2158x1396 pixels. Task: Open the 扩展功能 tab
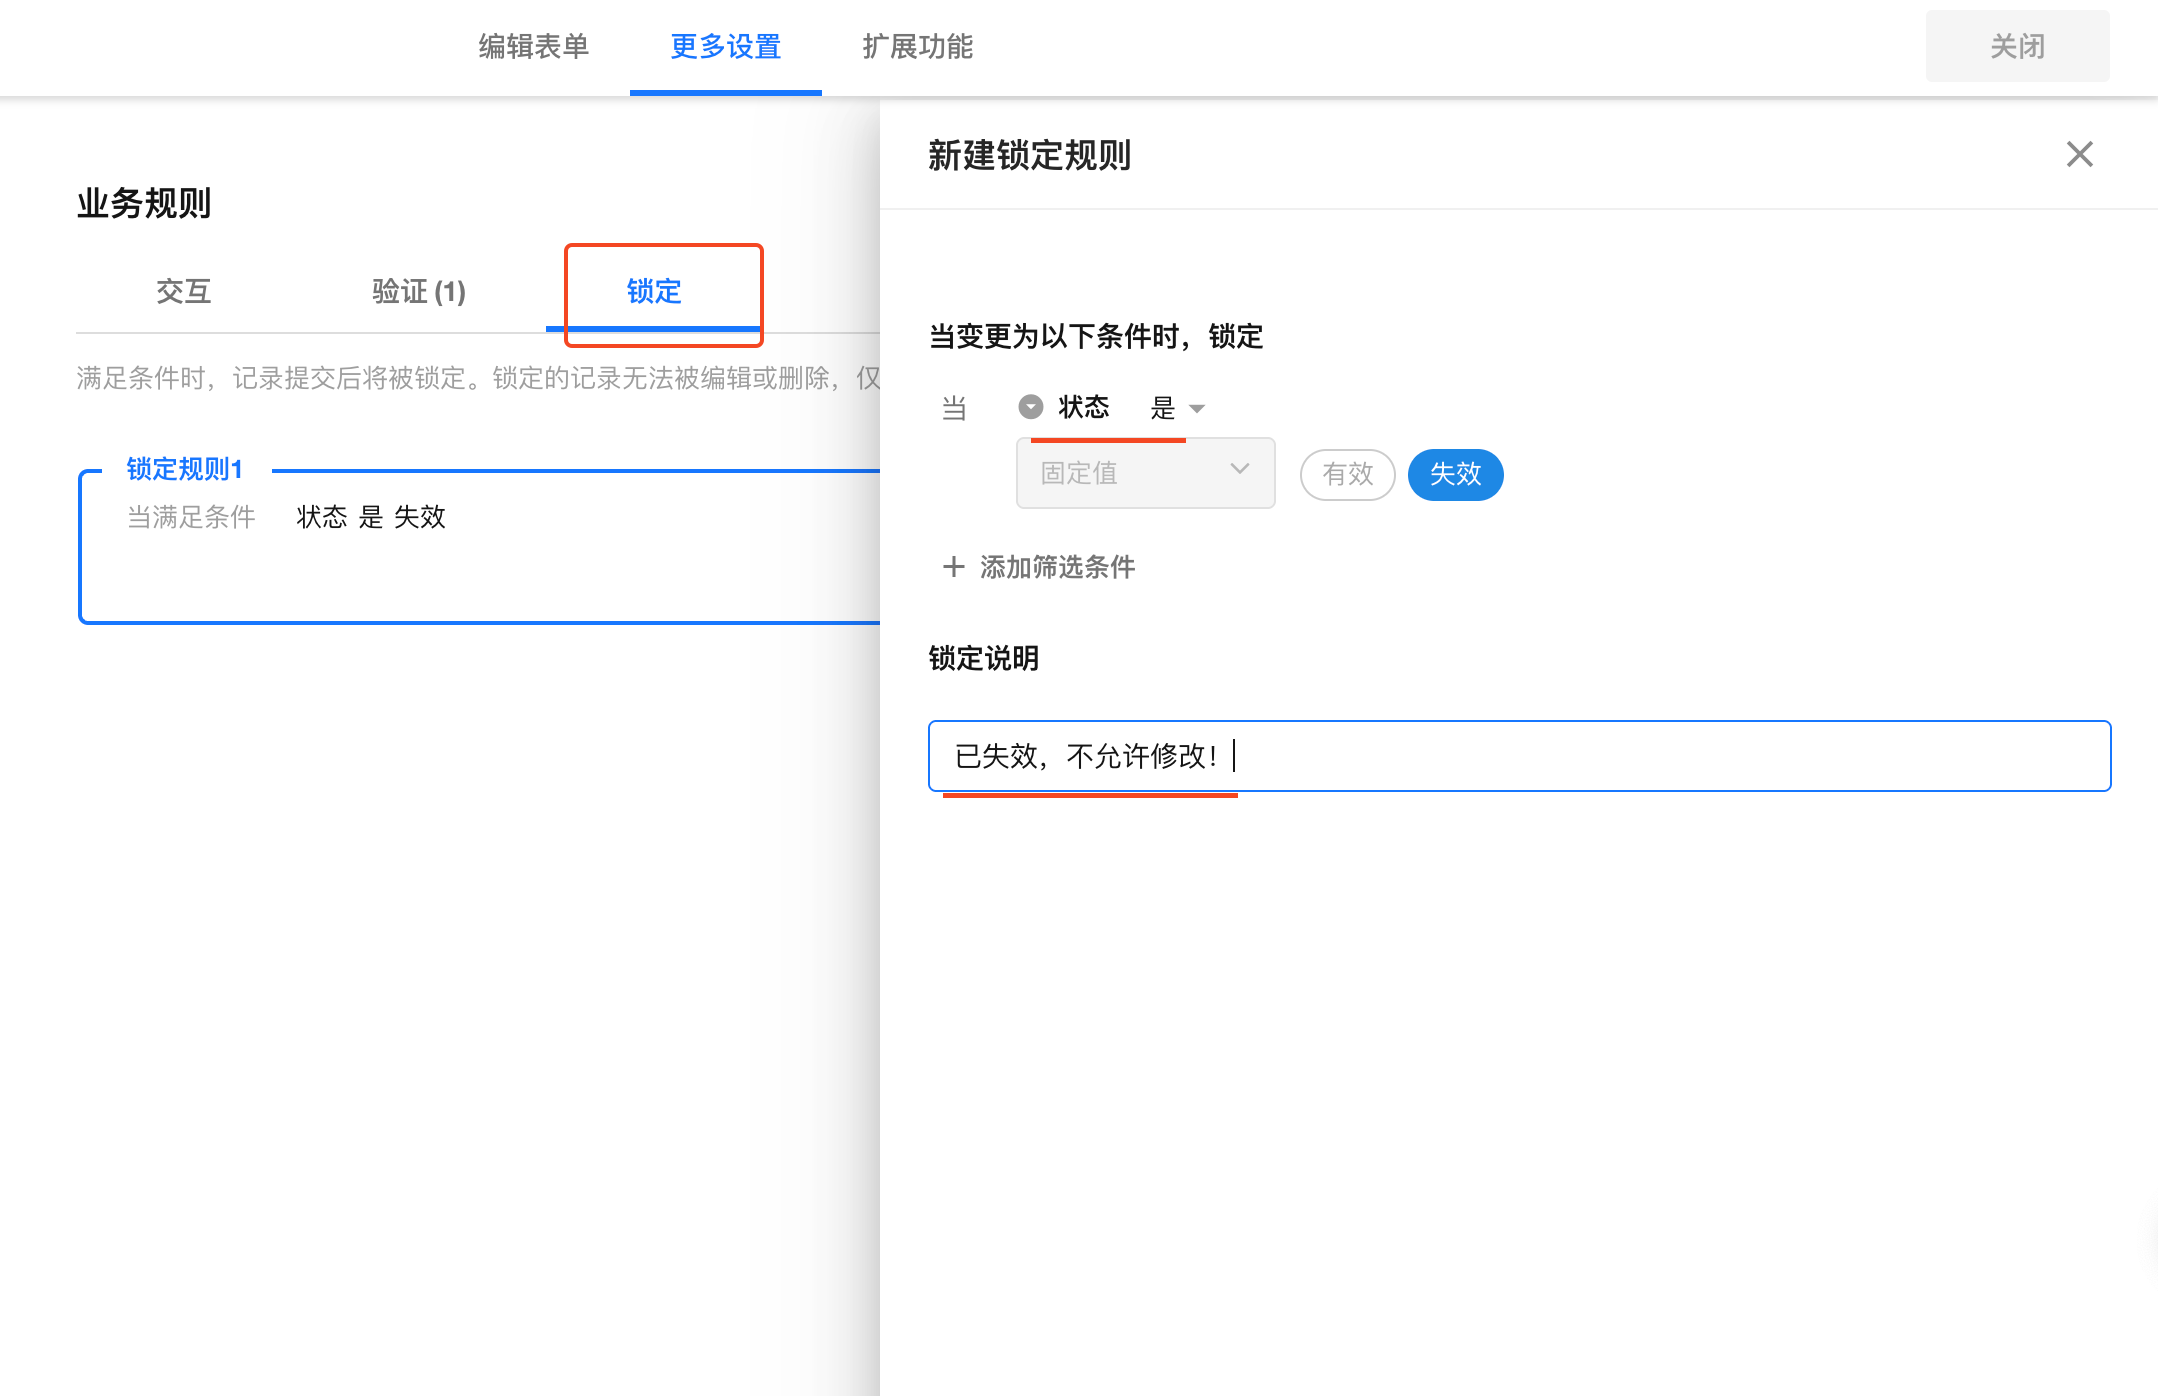coord(917,46)
